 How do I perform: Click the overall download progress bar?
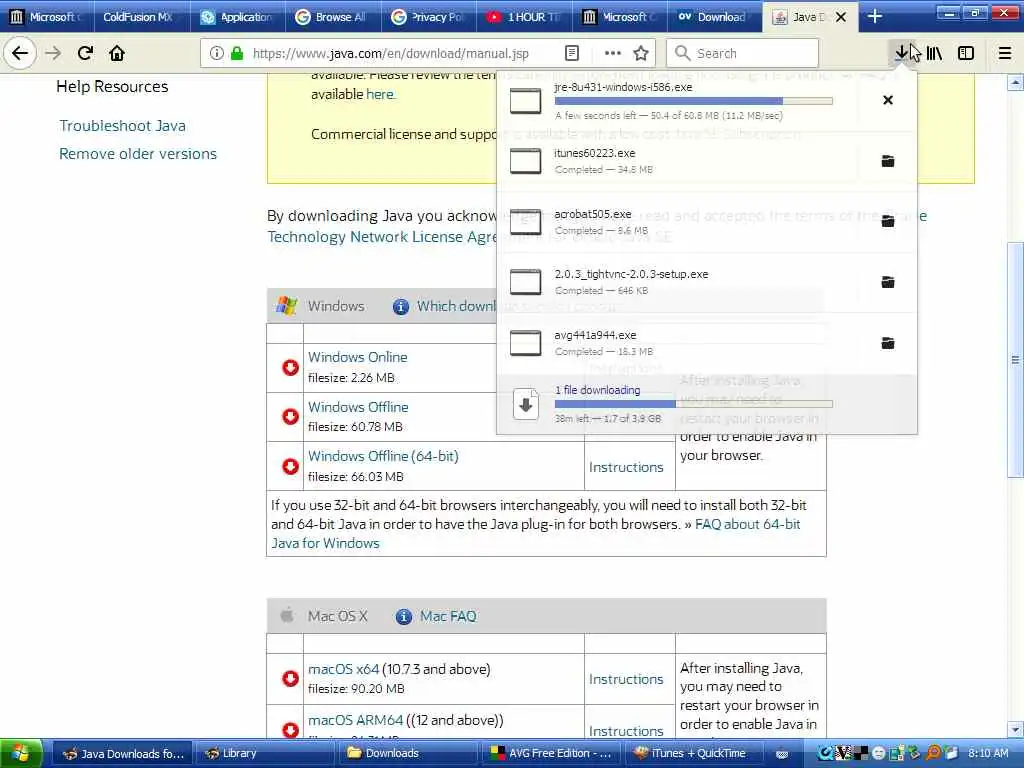click(x=694, y=404)
